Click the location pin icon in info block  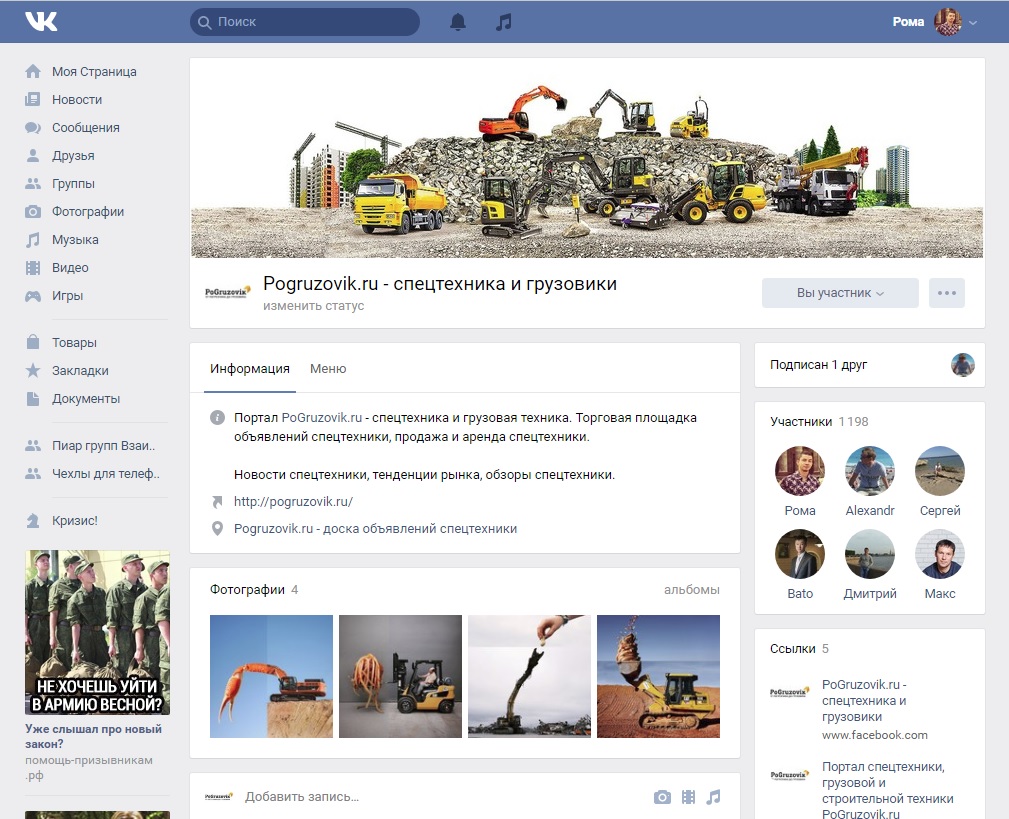tap(218, 529)
